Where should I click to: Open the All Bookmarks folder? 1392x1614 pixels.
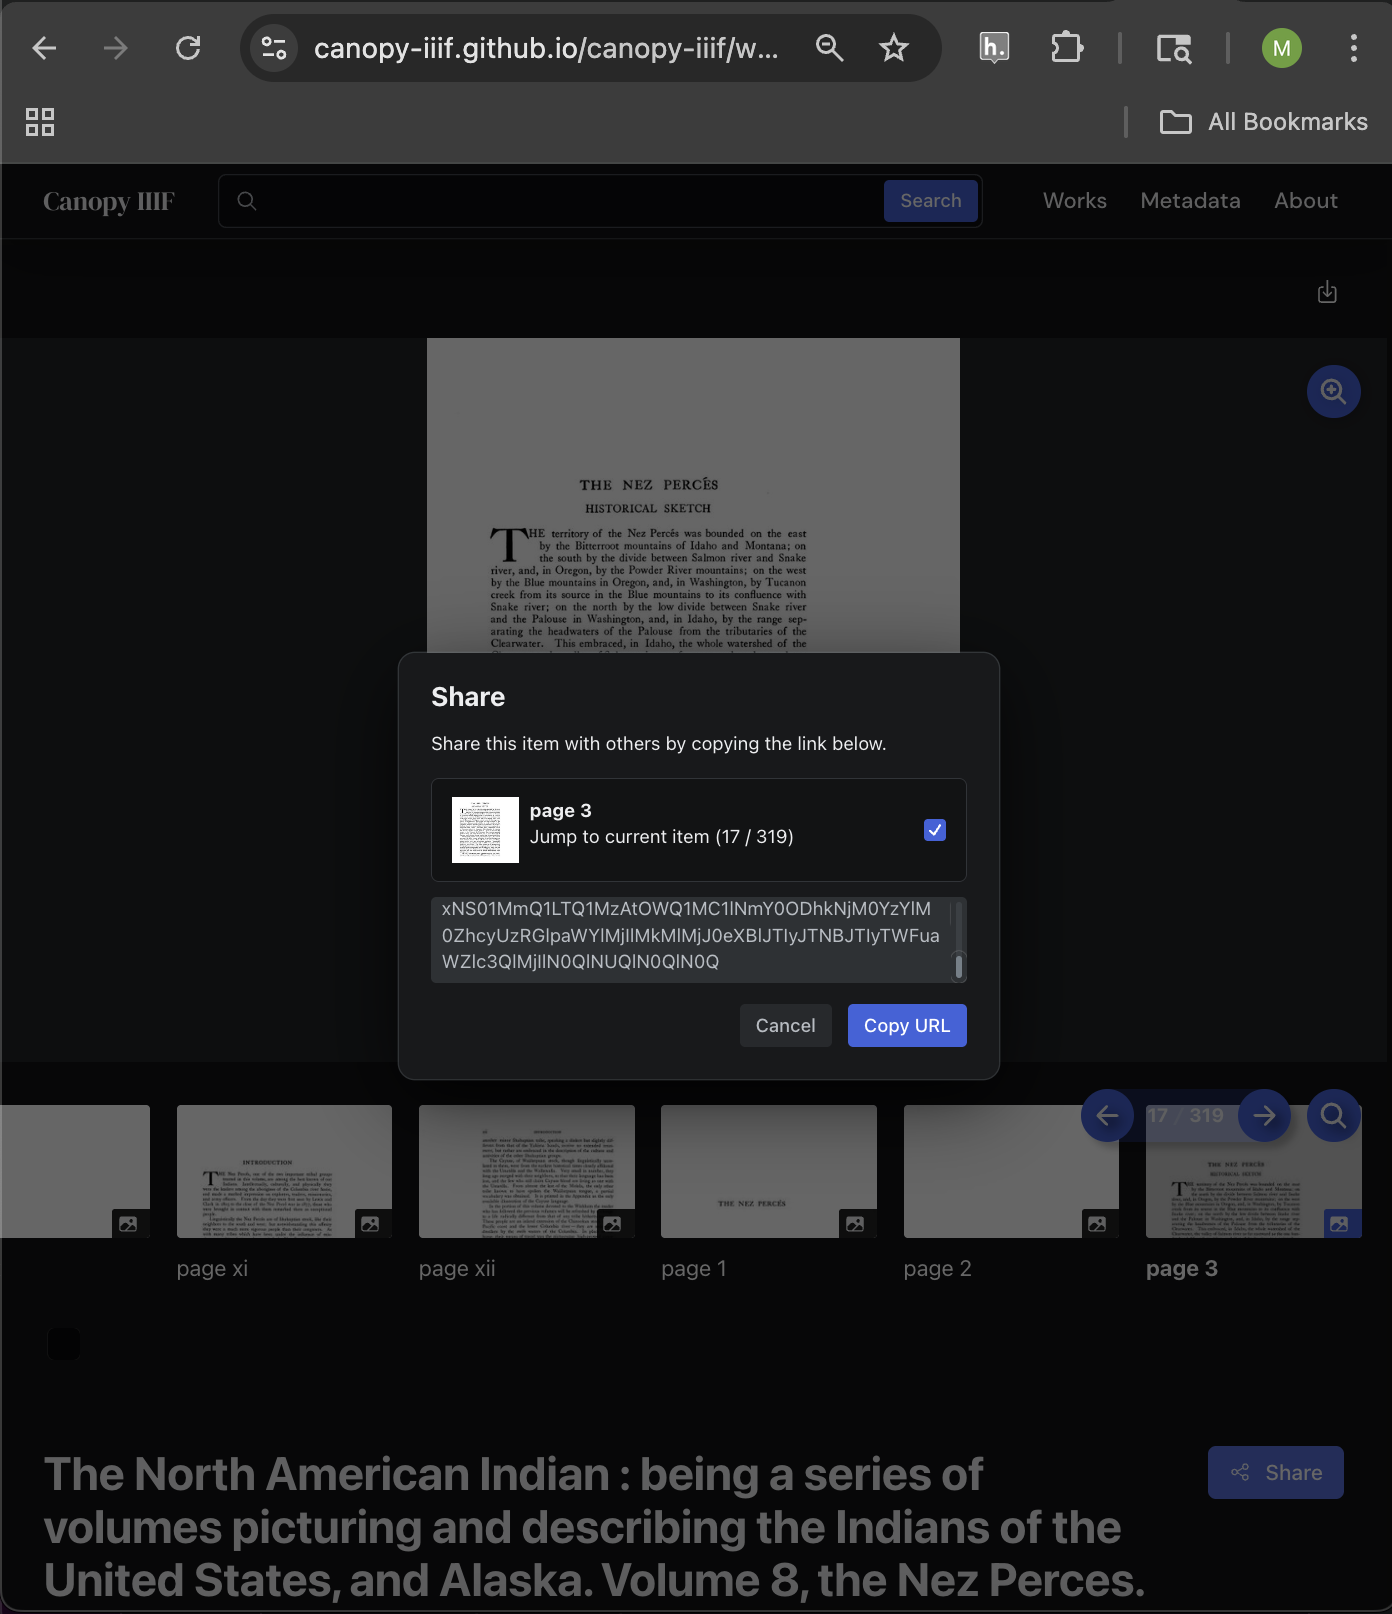point(1264,122)
